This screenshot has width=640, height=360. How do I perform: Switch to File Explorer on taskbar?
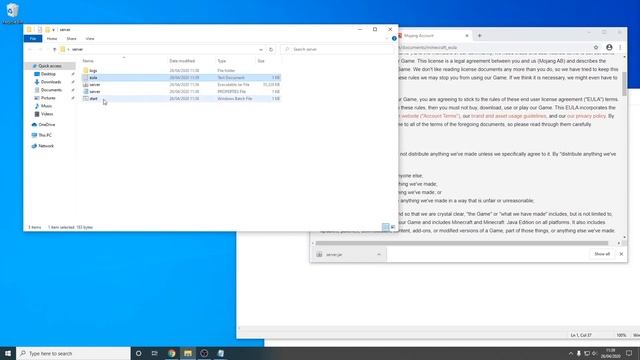[188, 353]
